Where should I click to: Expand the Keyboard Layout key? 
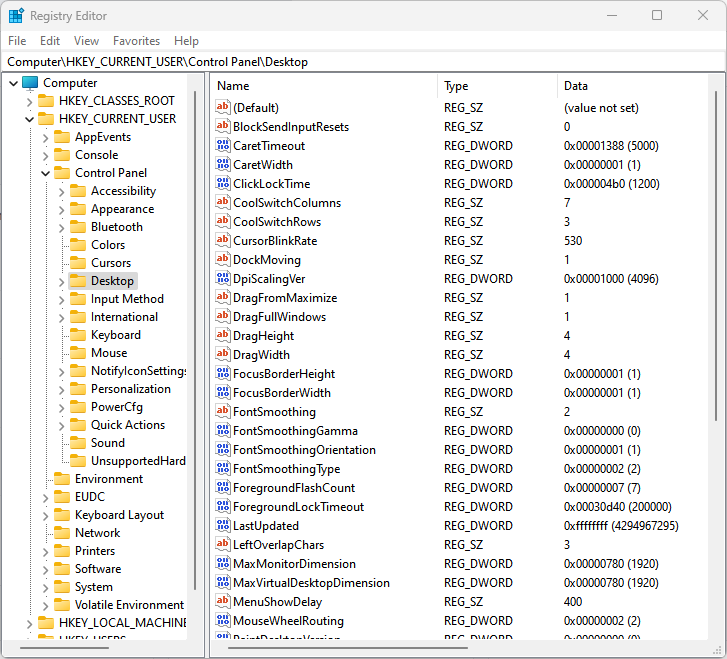point(45,516)
